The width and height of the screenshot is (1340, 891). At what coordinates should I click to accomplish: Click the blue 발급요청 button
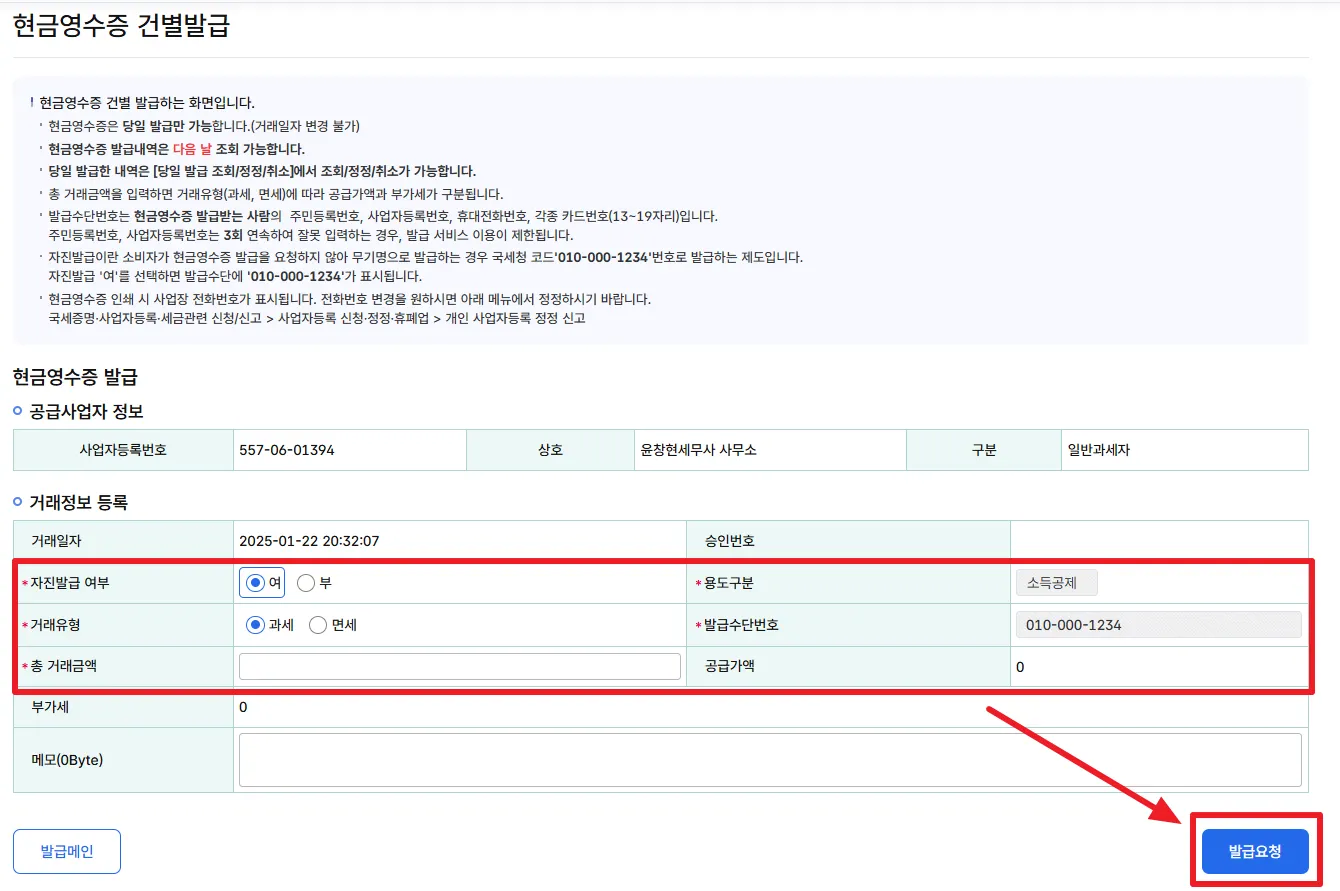[x=1255, y=851]
